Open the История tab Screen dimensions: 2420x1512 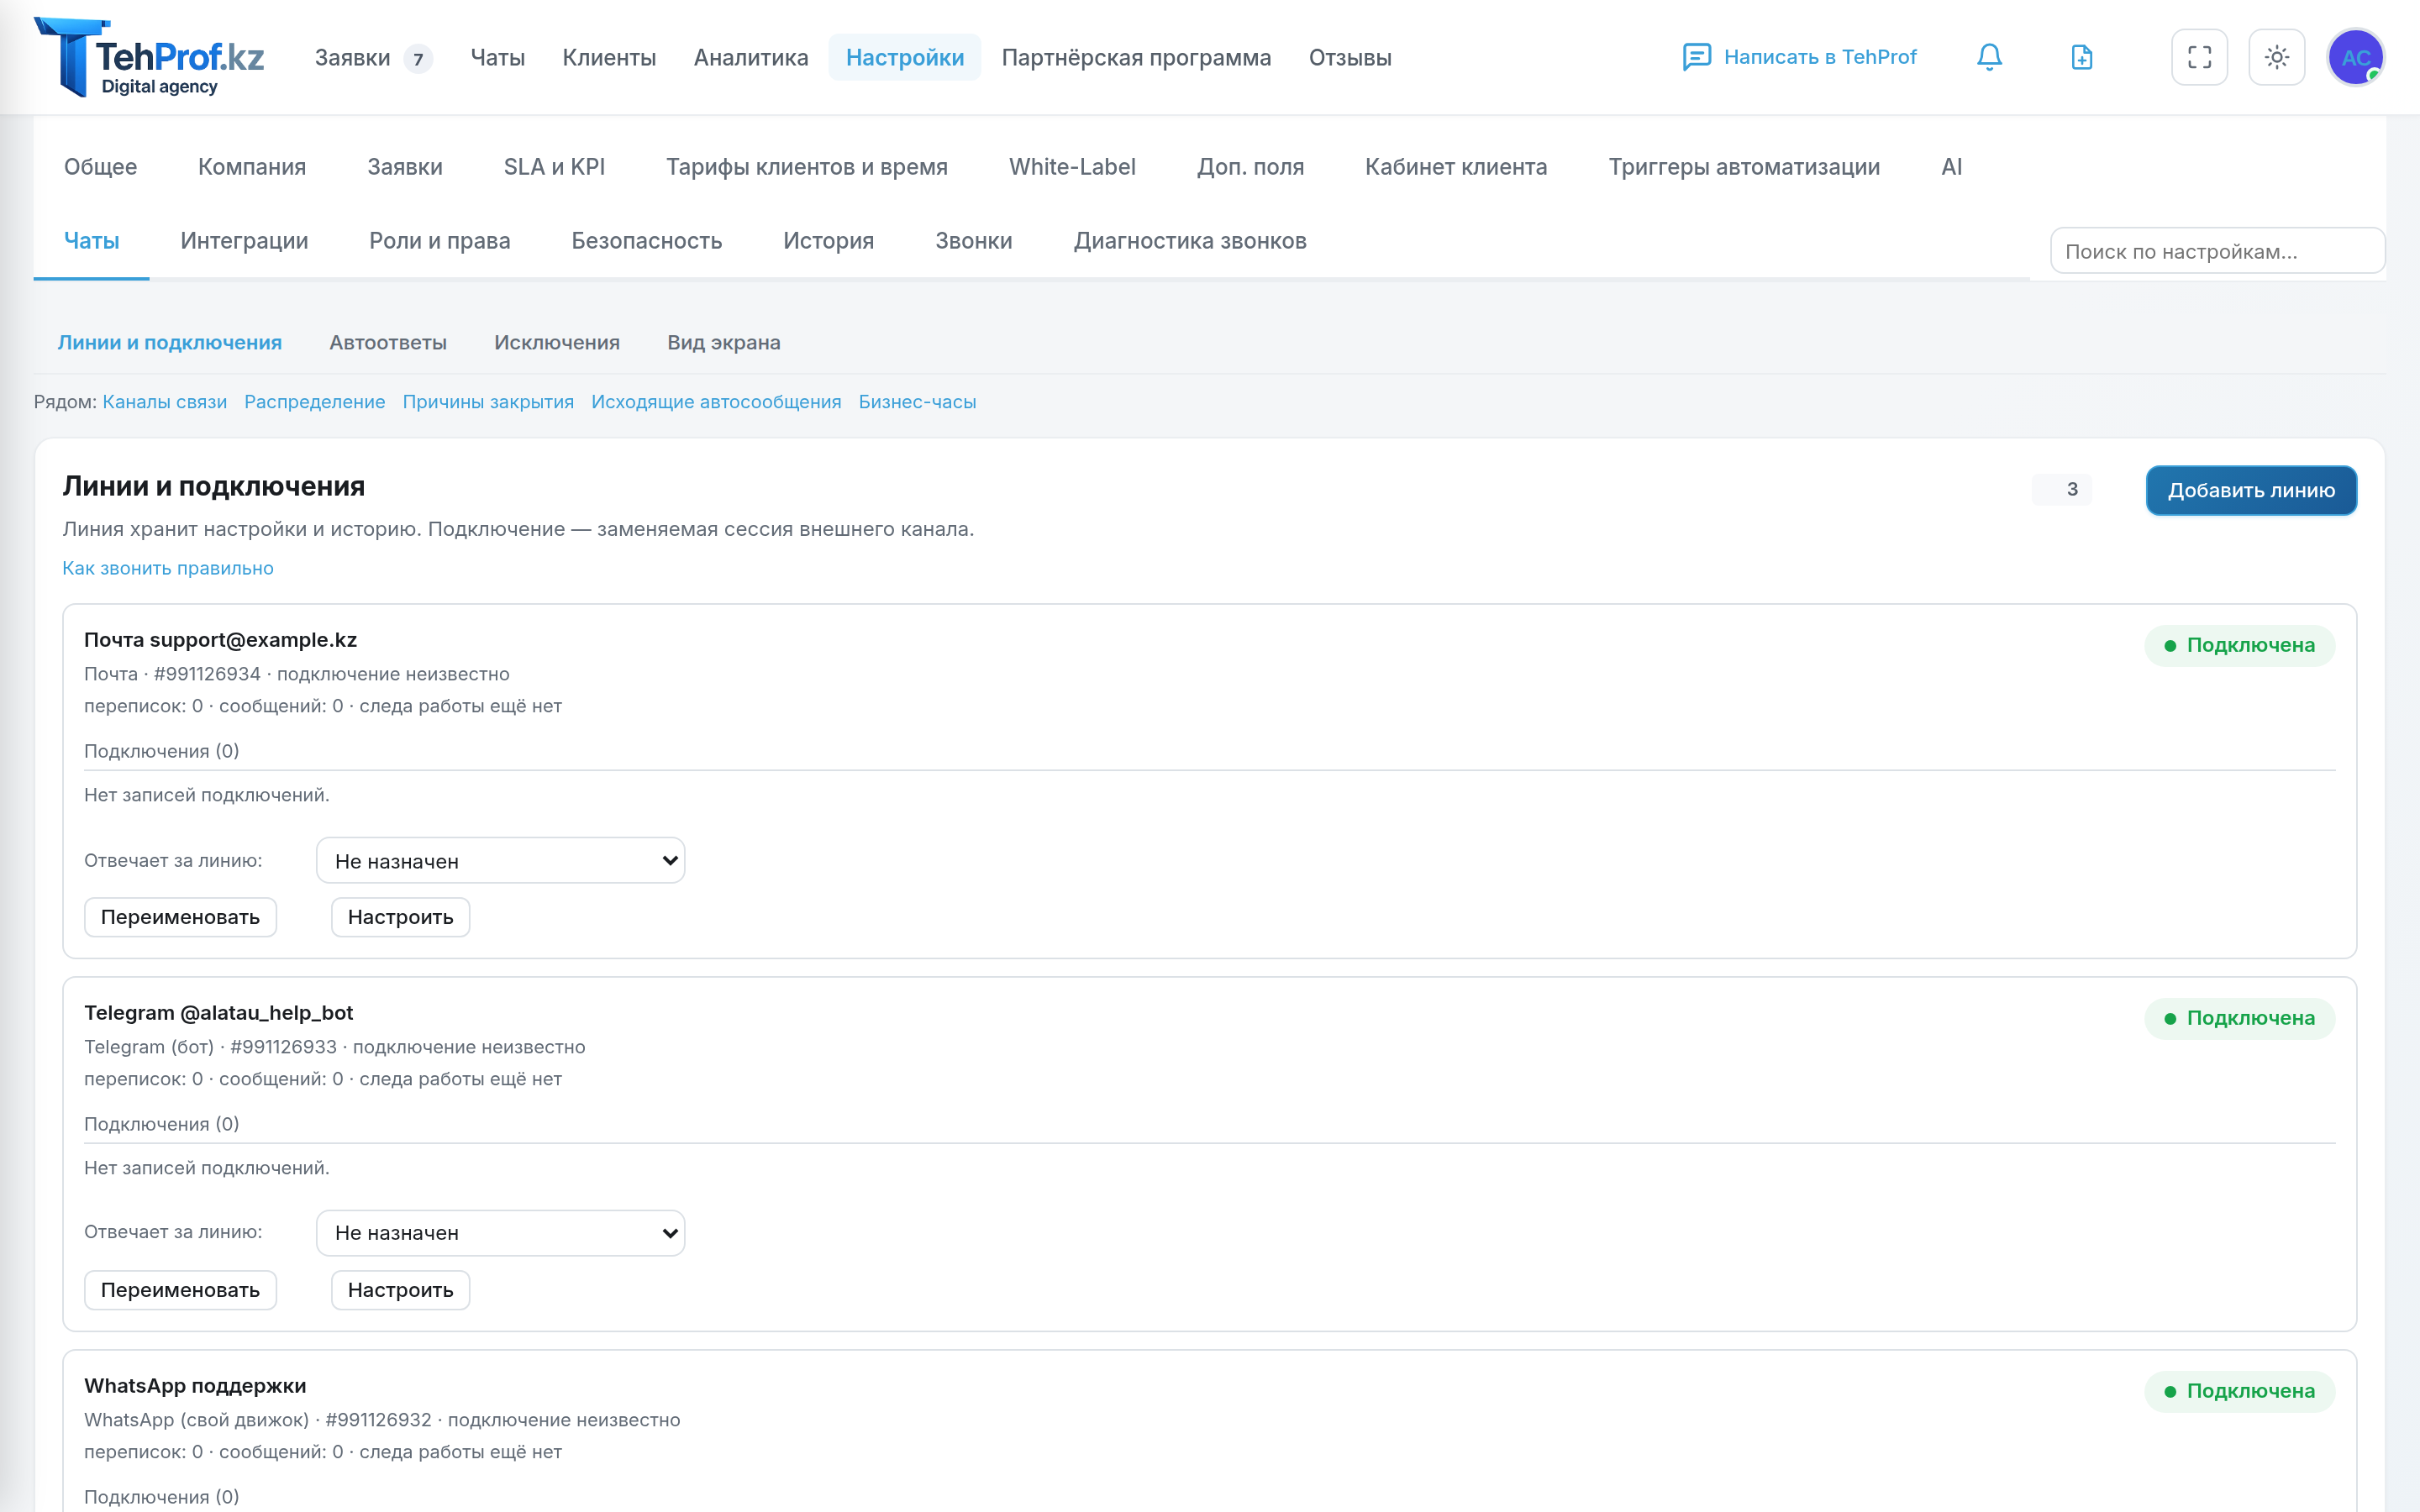(829, 241)
